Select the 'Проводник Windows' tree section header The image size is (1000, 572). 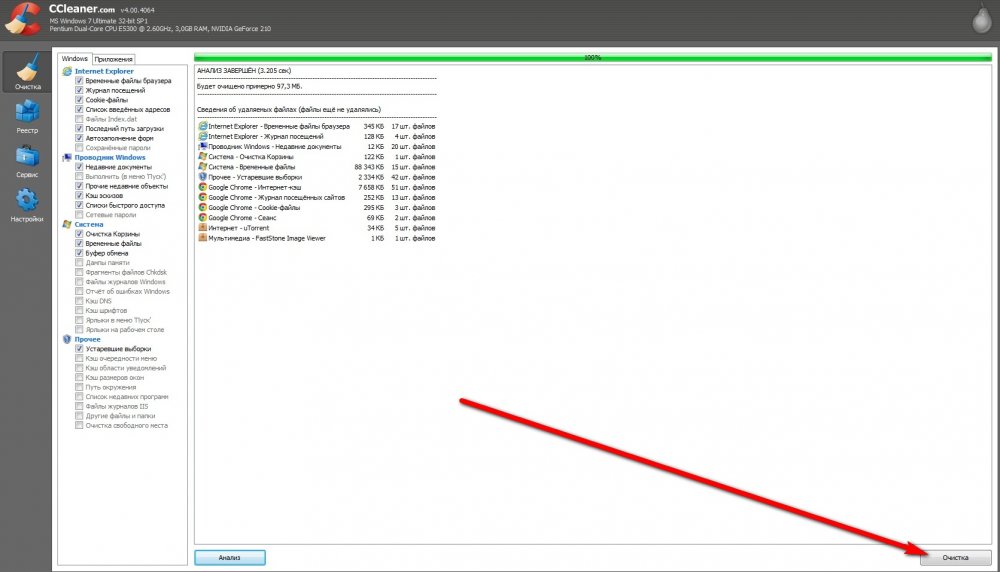tap(109, 157)
